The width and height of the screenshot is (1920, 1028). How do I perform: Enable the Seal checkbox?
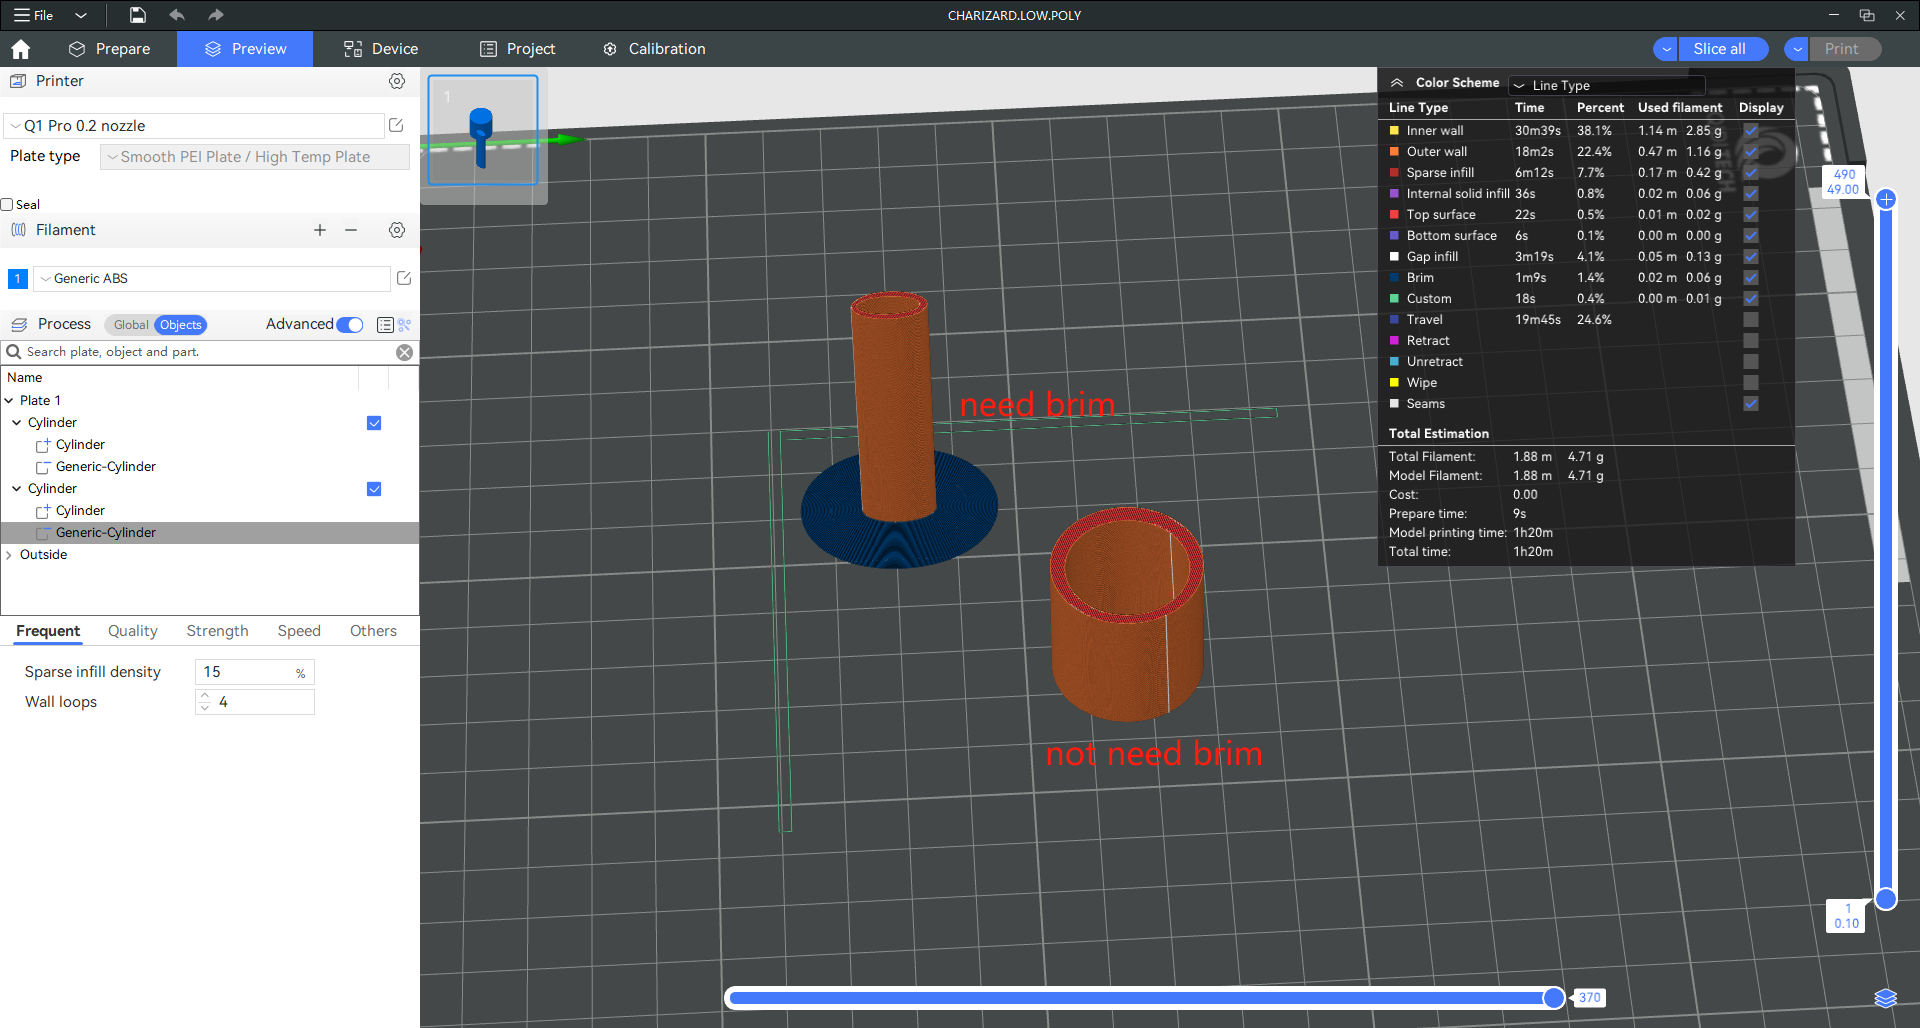click(8, 205)
